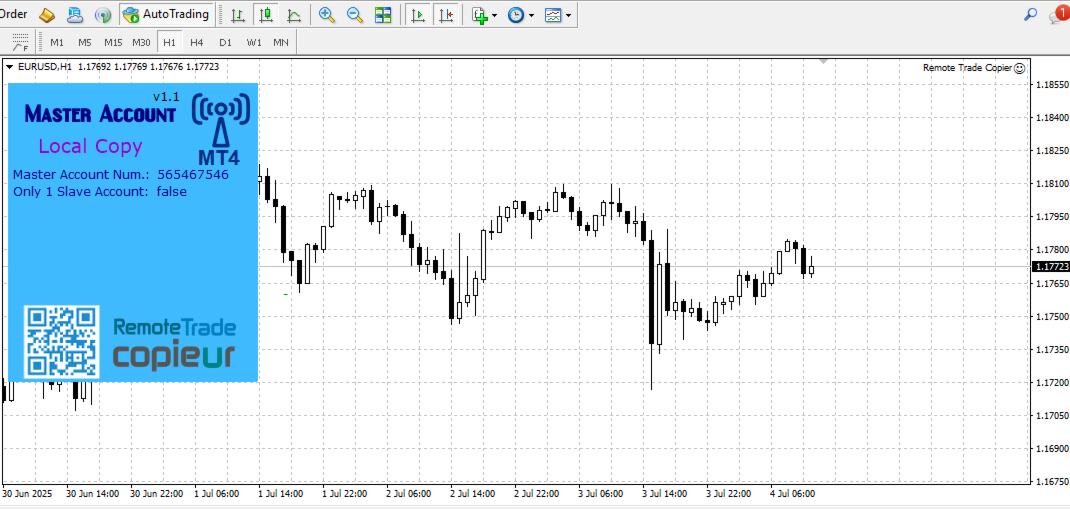Screen dimensions: 1070x509
Task: Click the 1.18100 price scale label
Action: tap(1052, 184)
